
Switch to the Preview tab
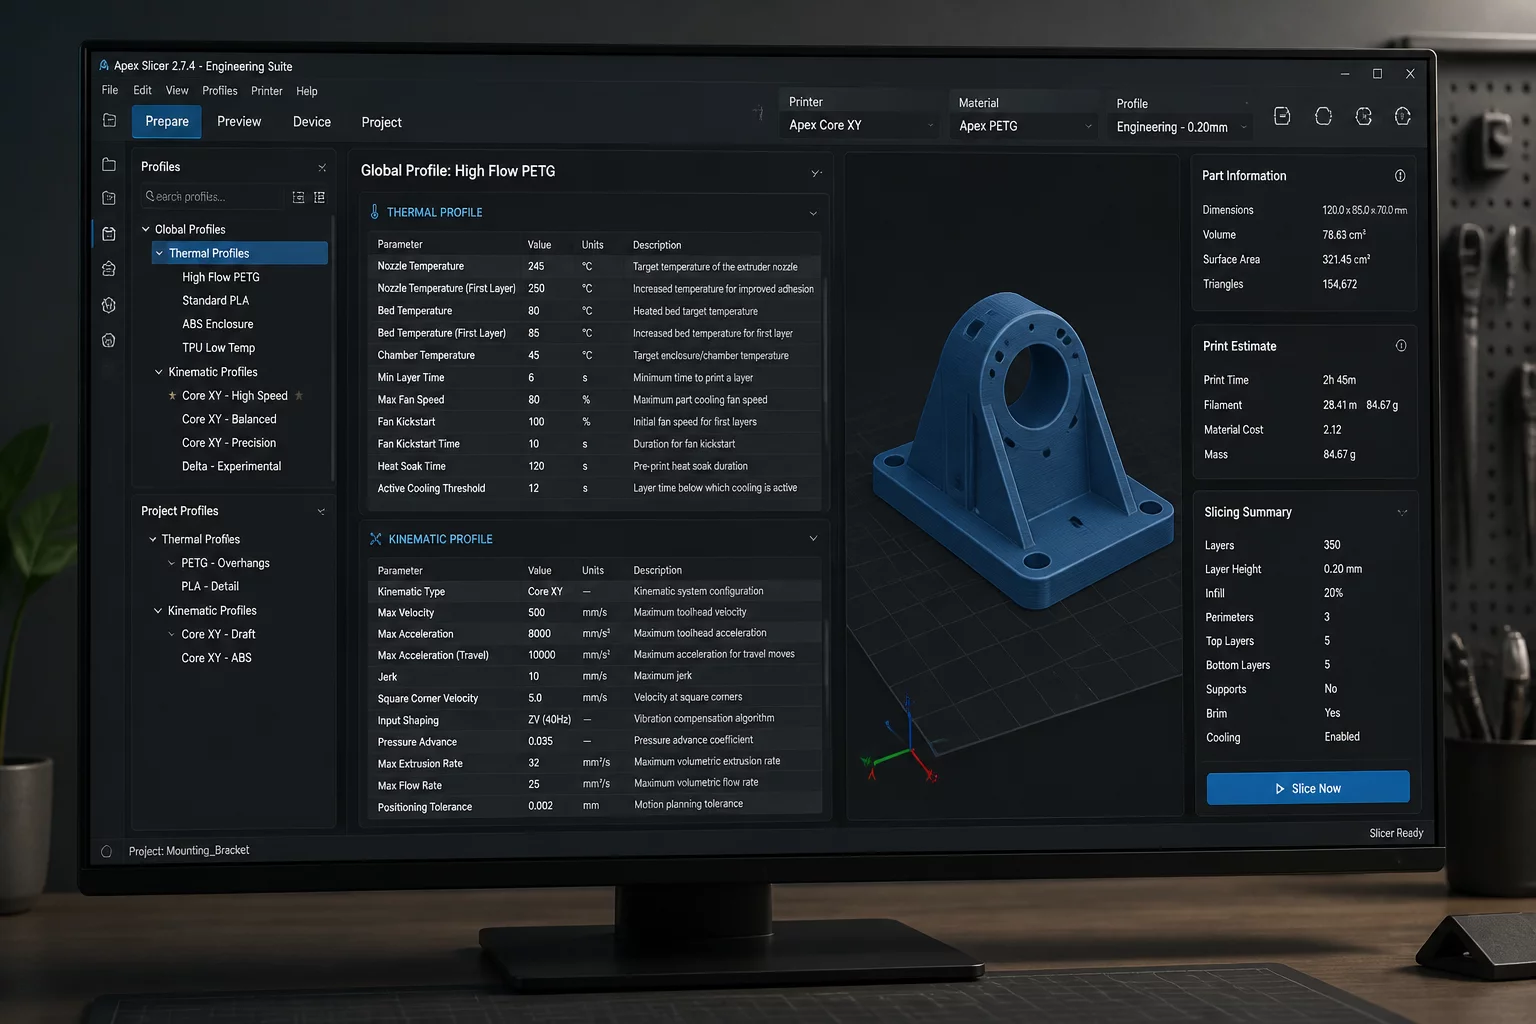click(239, 122)
